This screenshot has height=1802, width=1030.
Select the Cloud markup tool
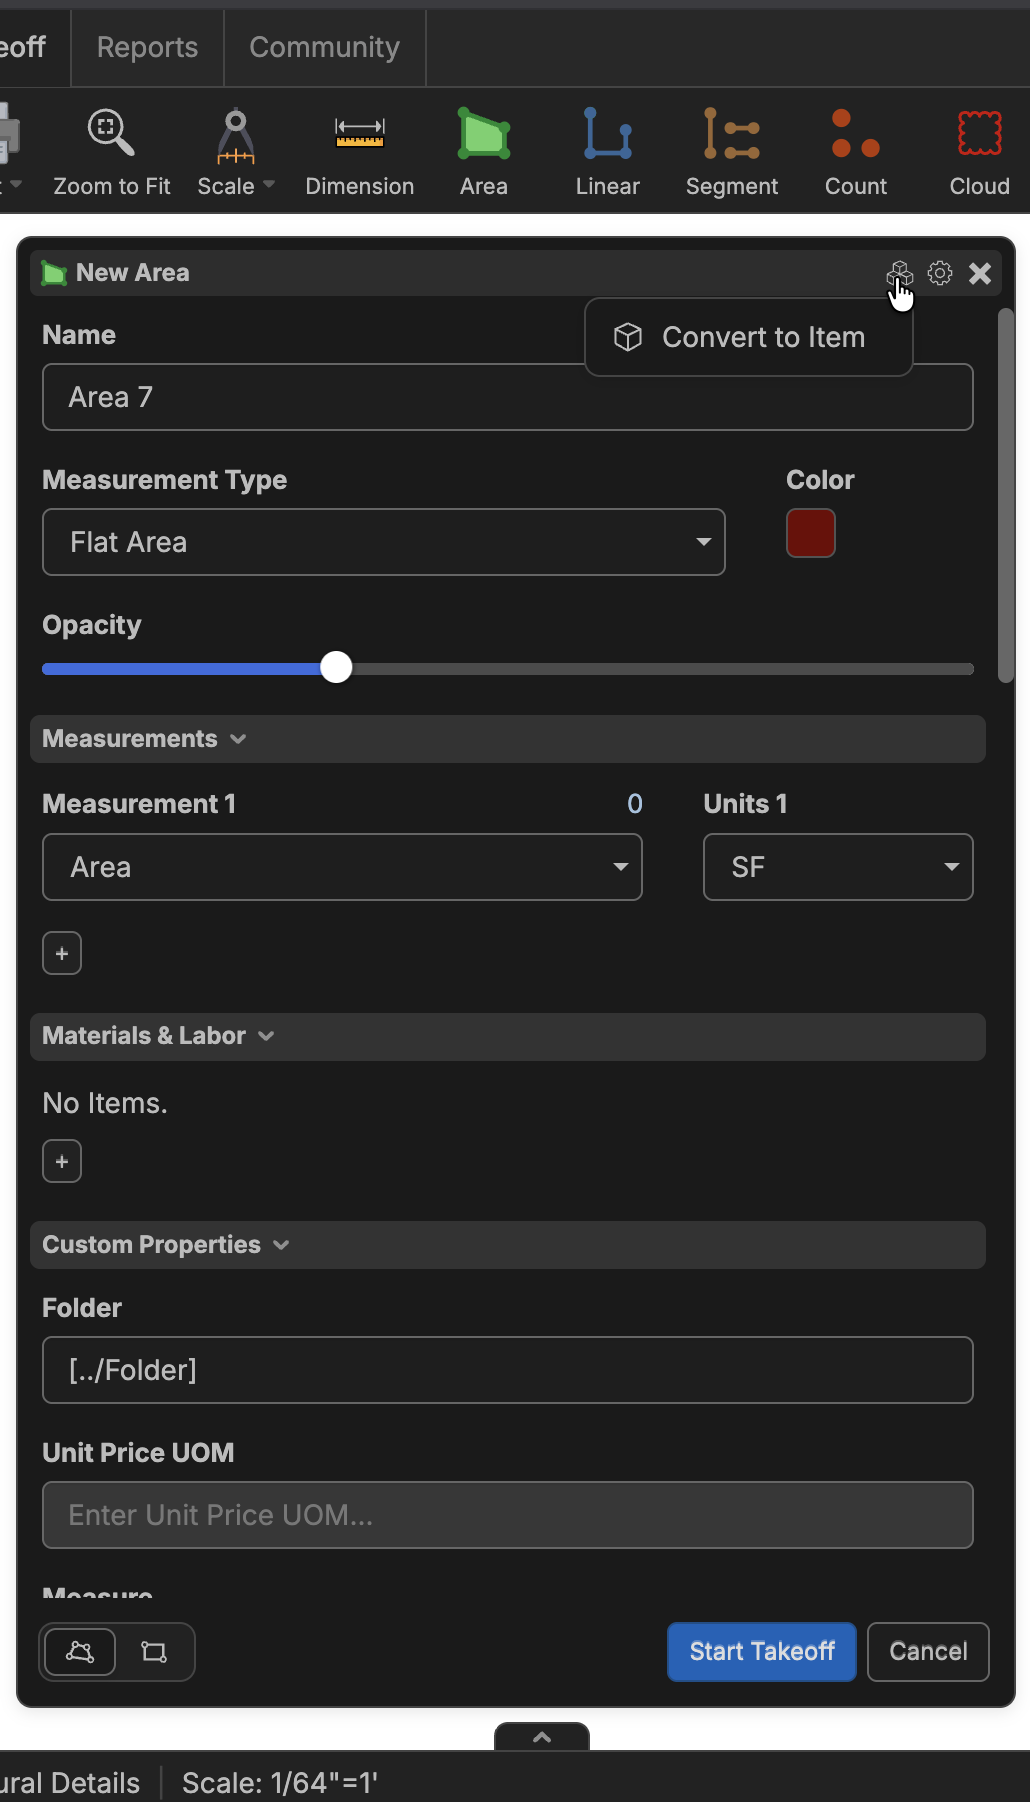point(979,152)
